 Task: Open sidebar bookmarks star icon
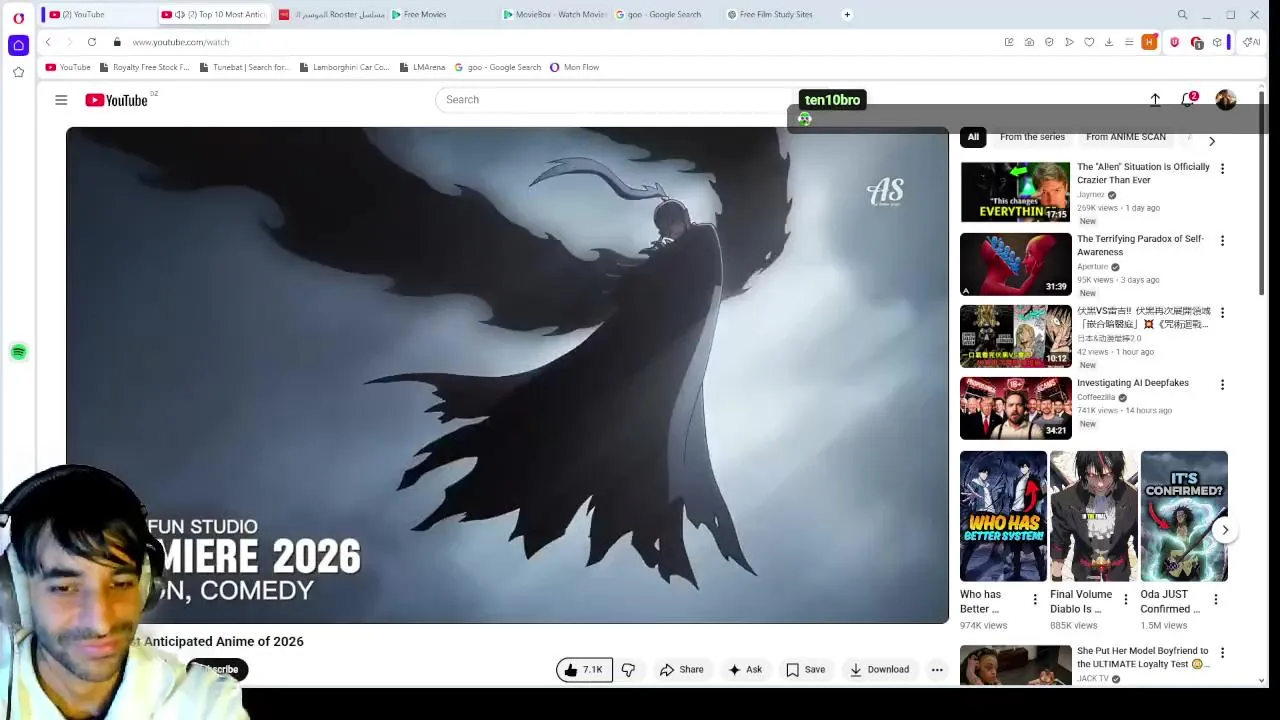pos(18,72)
